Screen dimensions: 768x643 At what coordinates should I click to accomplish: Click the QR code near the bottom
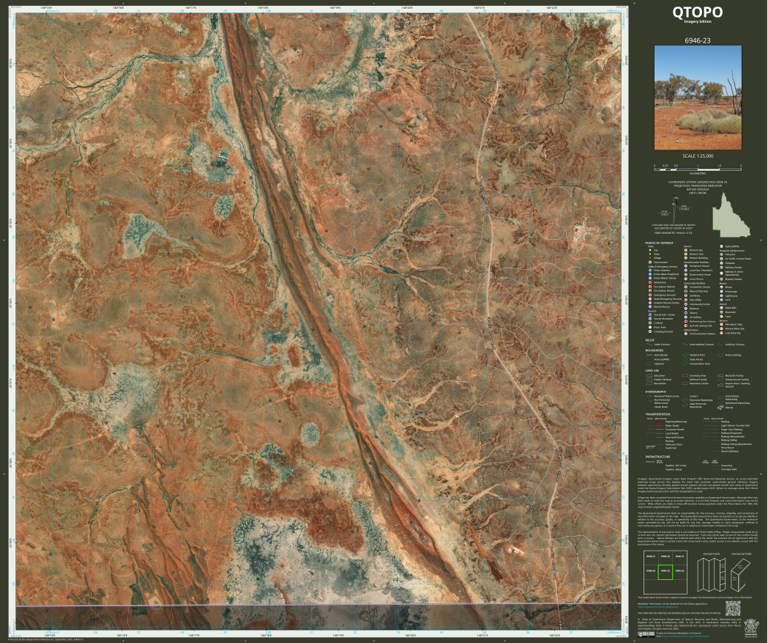tap(733, 608)
